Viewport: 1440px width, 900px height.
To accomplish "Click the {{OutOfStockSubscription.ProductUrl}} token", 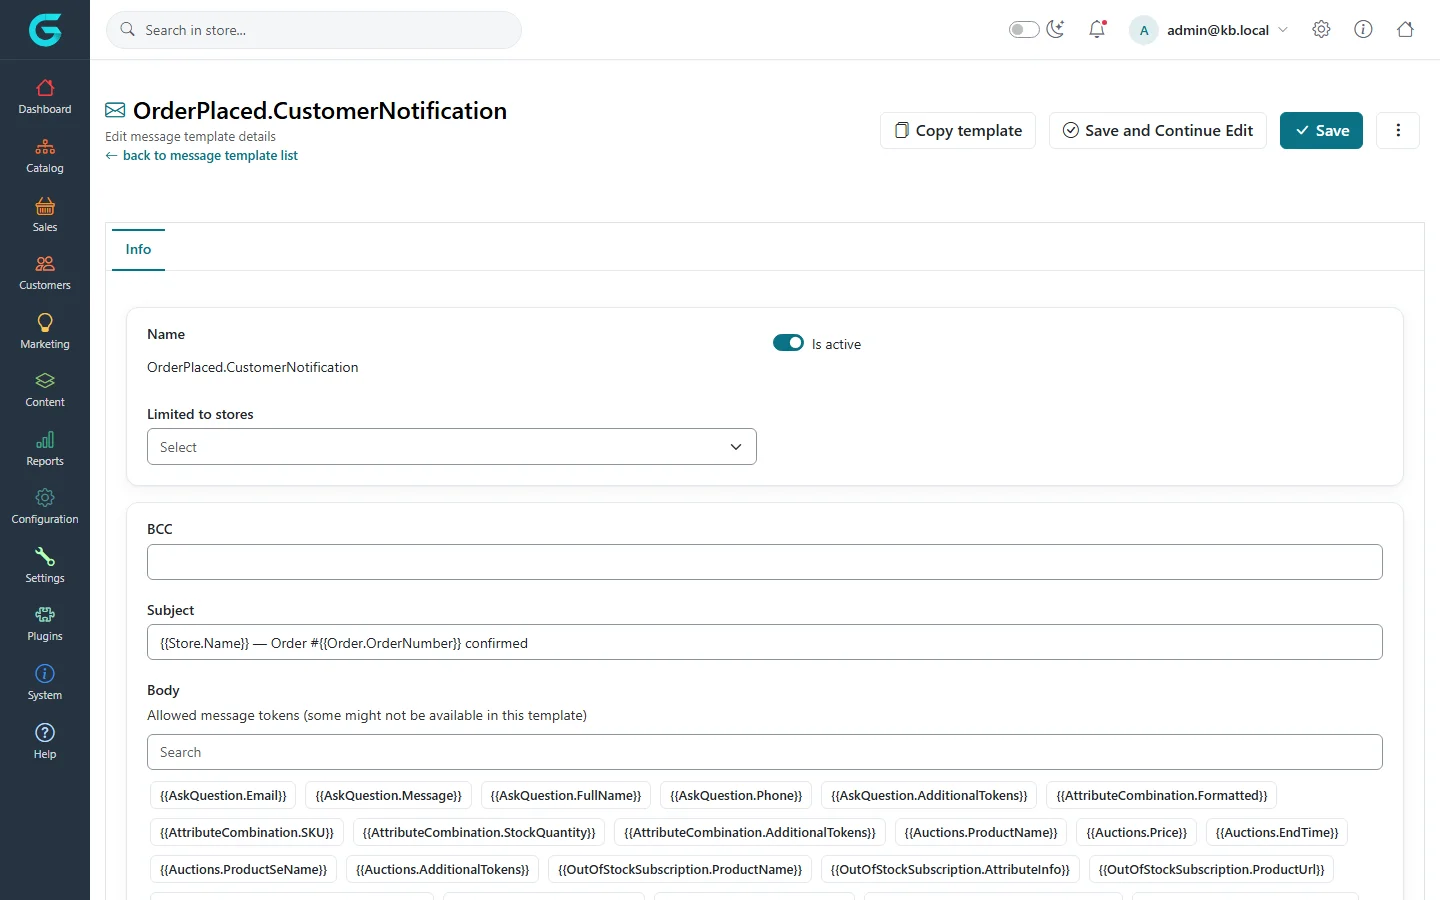I will pos(1211,870).
